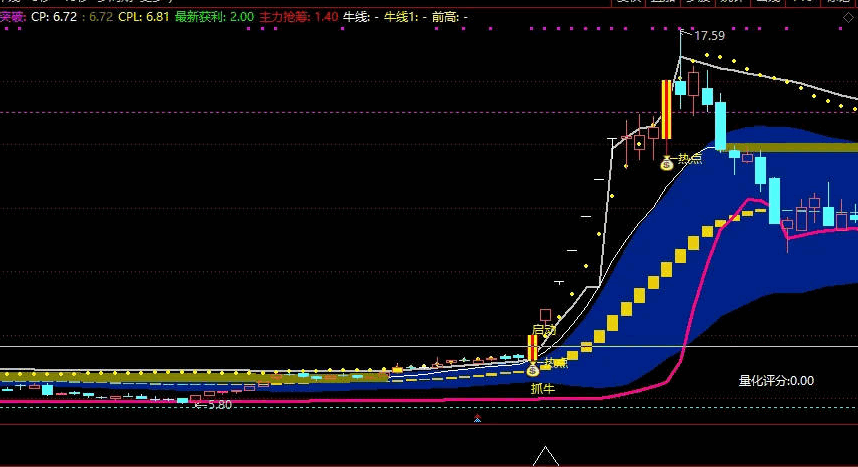Image resolution: width=858 pixels, height=467 pixels.
Task: Click the money bag icon beside 热点 near the peak
Action: [x=667, y=163]
